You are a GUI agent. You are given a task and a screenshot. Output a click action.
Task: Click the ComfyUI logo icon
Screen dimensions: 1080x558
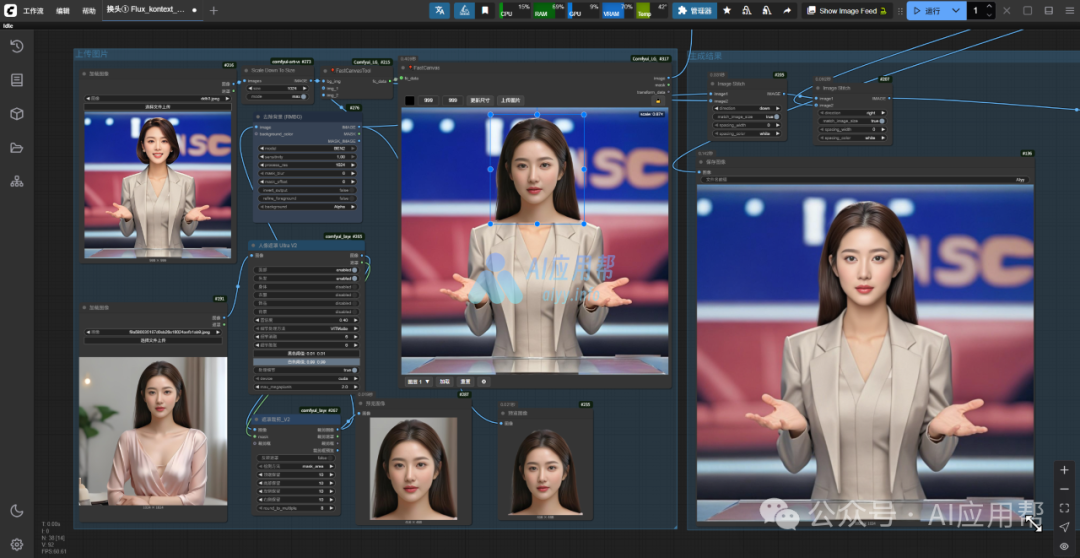10,10
